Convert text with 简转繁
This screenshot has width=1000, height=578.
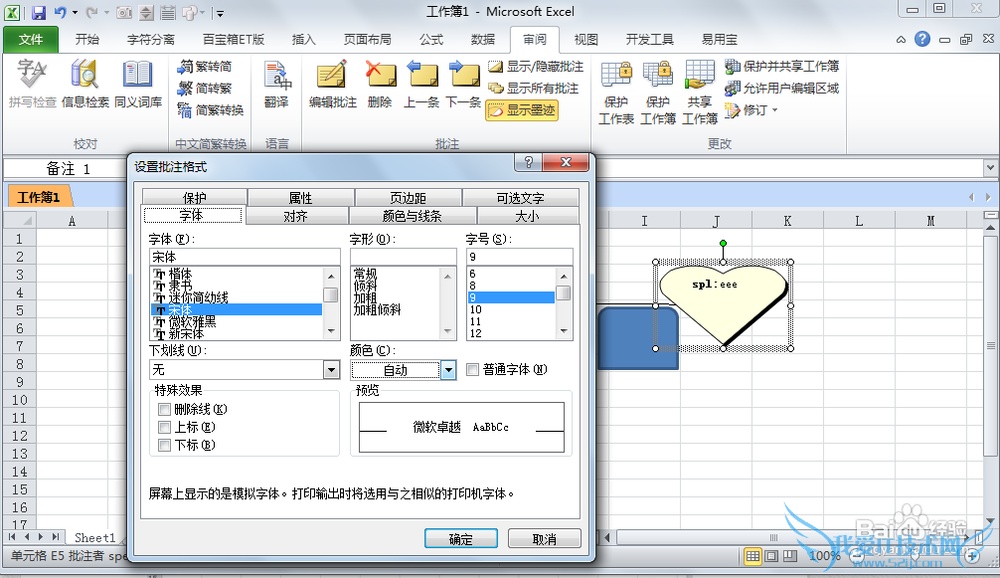click(x=205, y=88)
